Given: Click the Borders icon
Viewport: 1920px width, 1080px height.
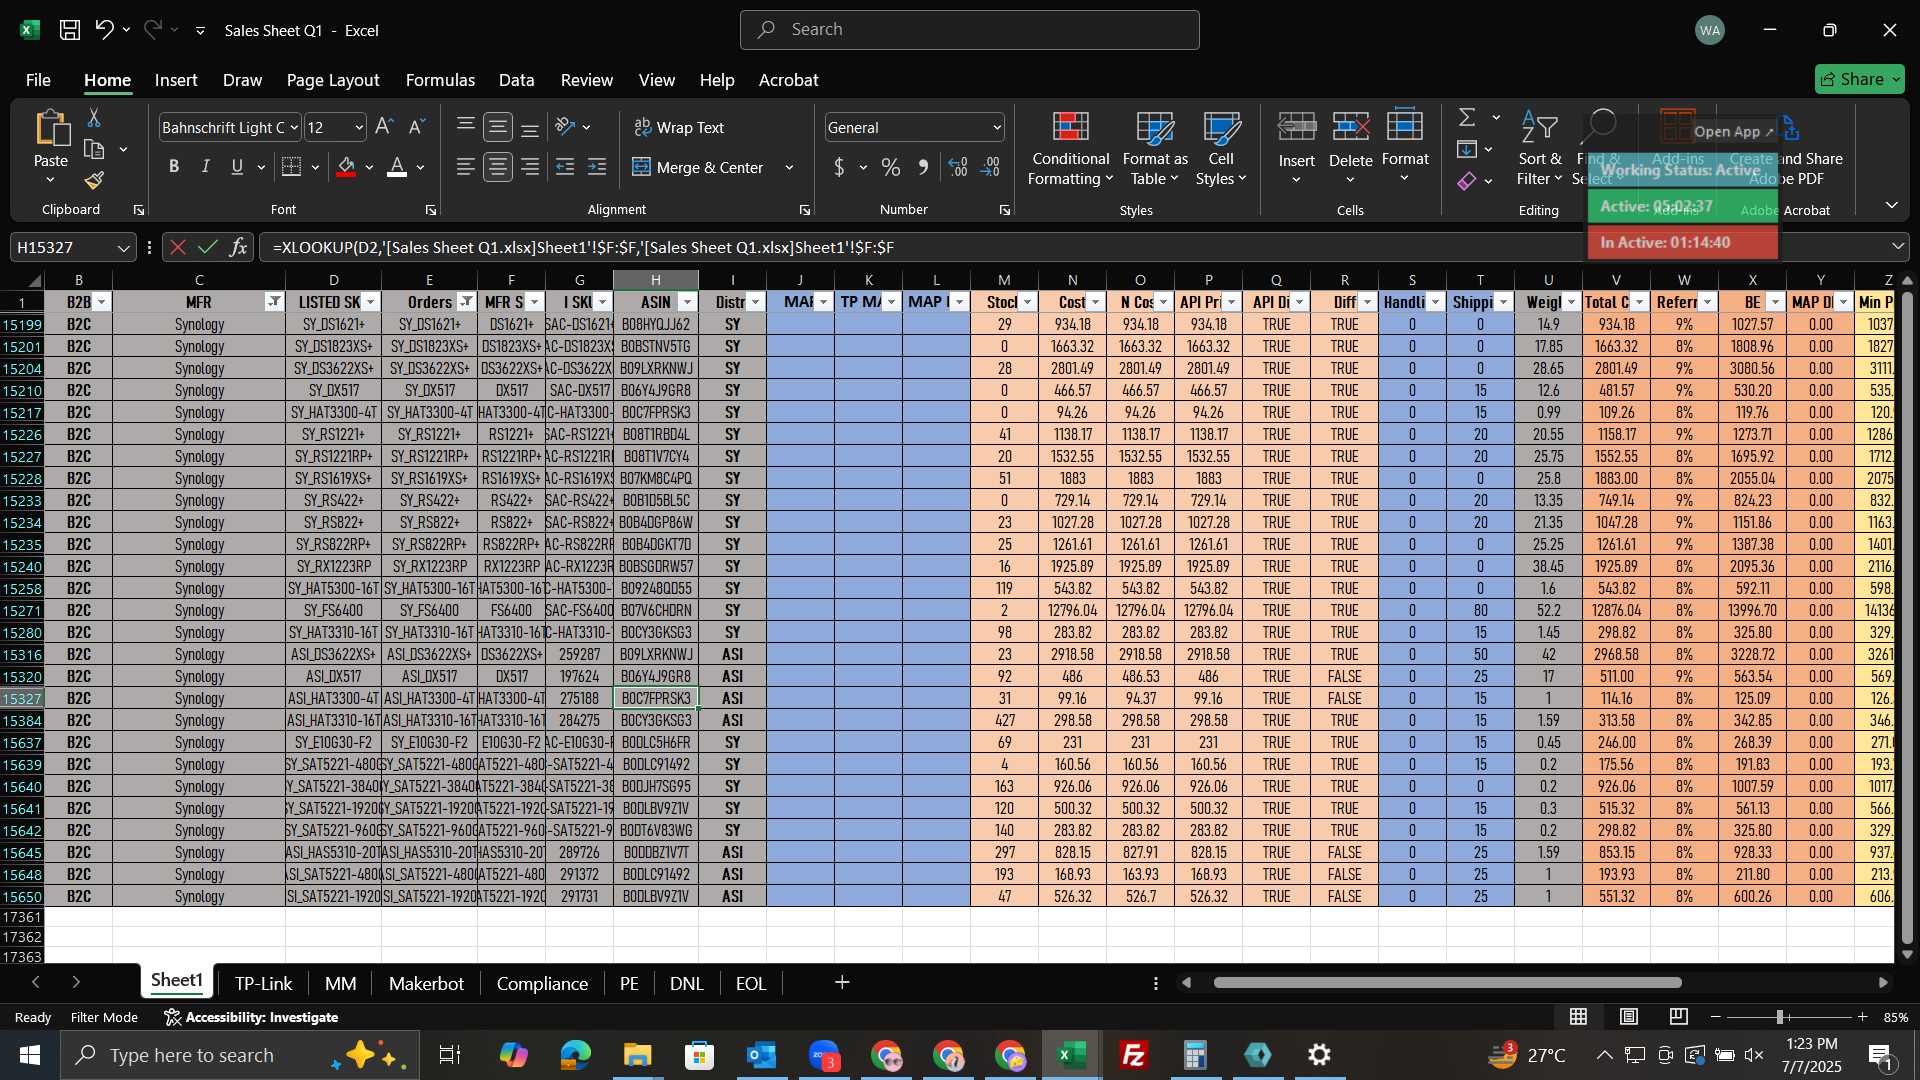Looking at the screenshot, I should coord(291,167).
